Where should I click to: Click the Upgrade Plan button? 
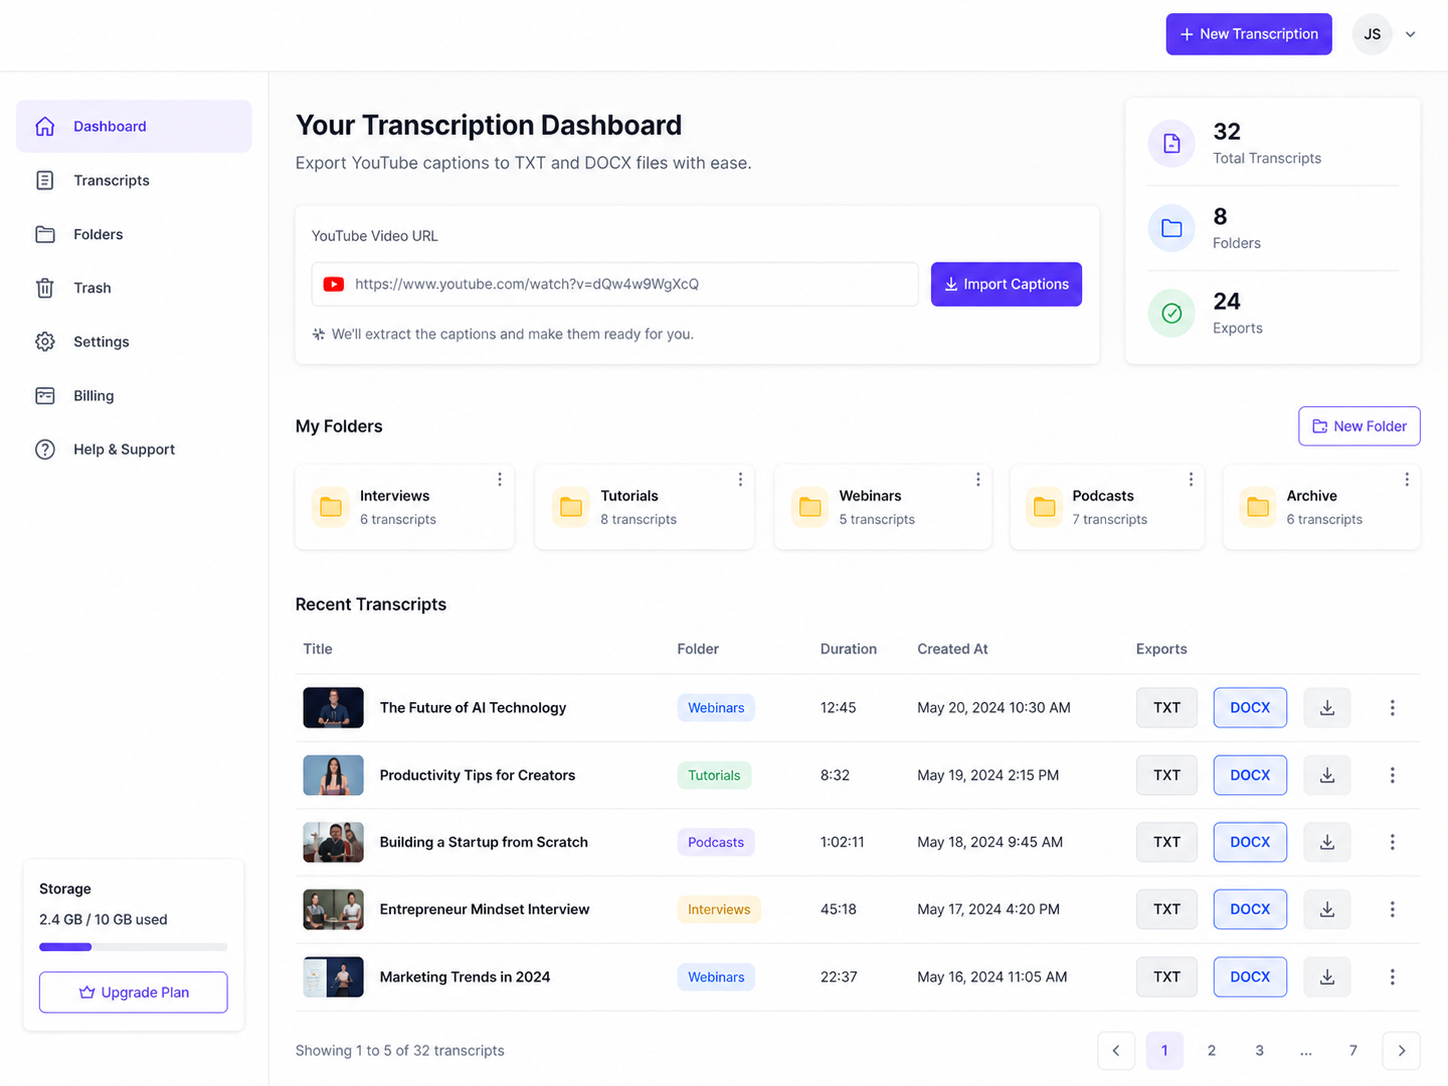(133, 992)
